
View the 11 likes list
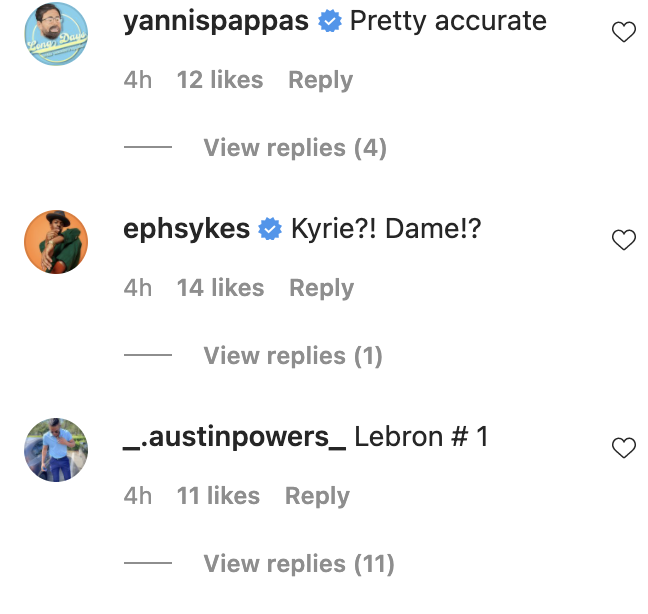coord(218,496)
